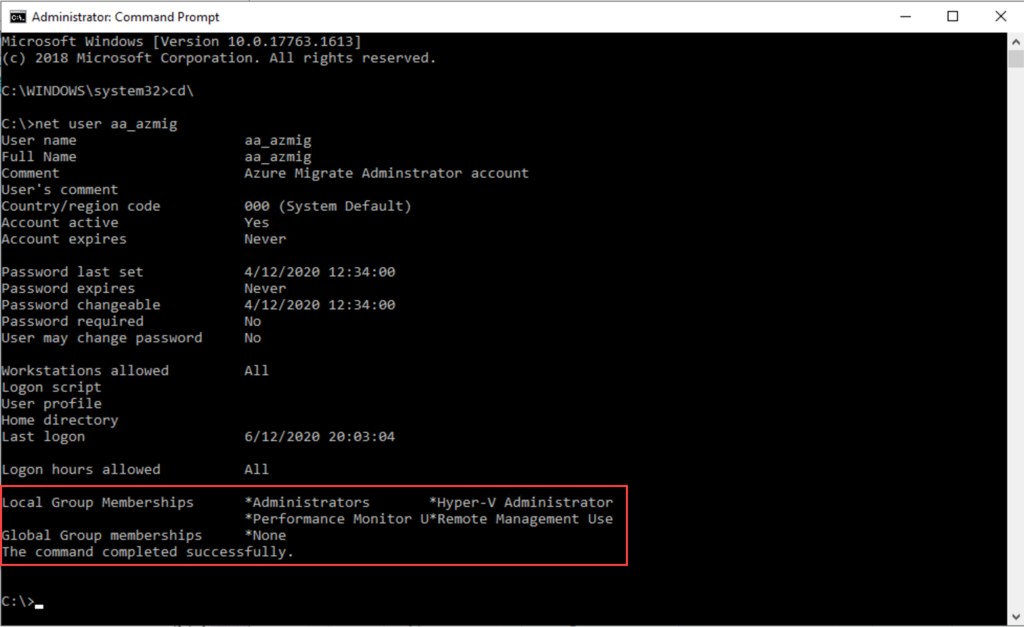
Task: Click the scrollbar down arrow
Action: (x=1015, y=617)
